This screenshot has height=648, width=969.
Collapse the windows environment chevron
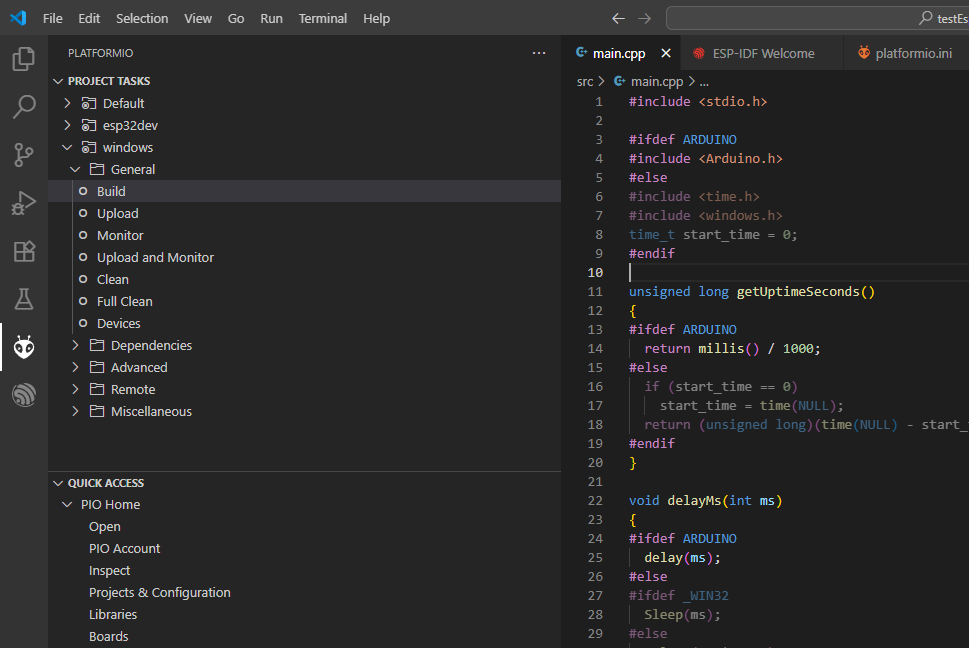(67, 147)
